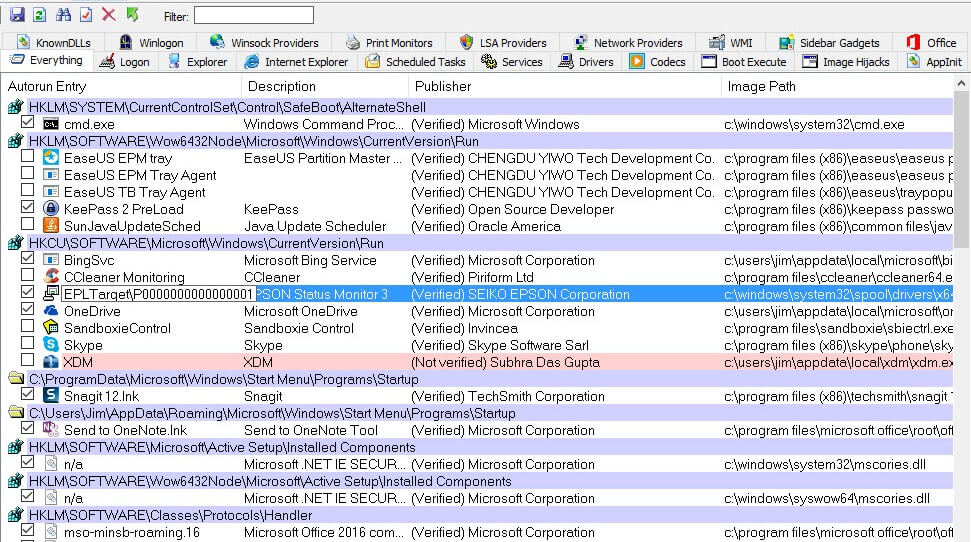
Task: Enable the CCleaner Monitoring checkbox
Action: pos(27,275)
